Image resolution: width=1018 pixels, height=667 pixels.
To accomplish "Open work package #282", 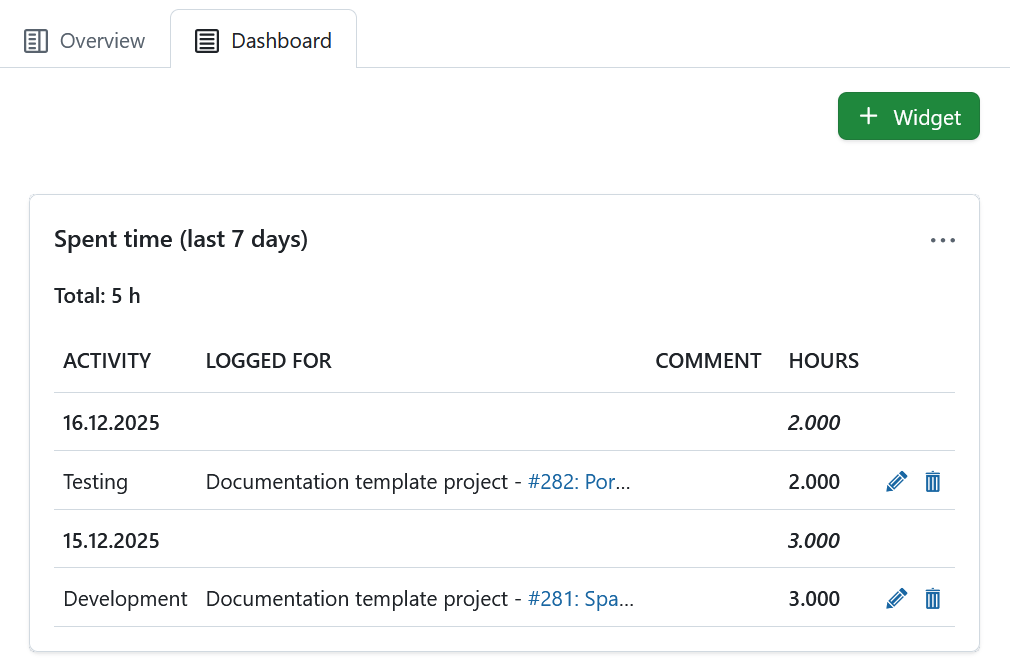I will pos(578,481).
